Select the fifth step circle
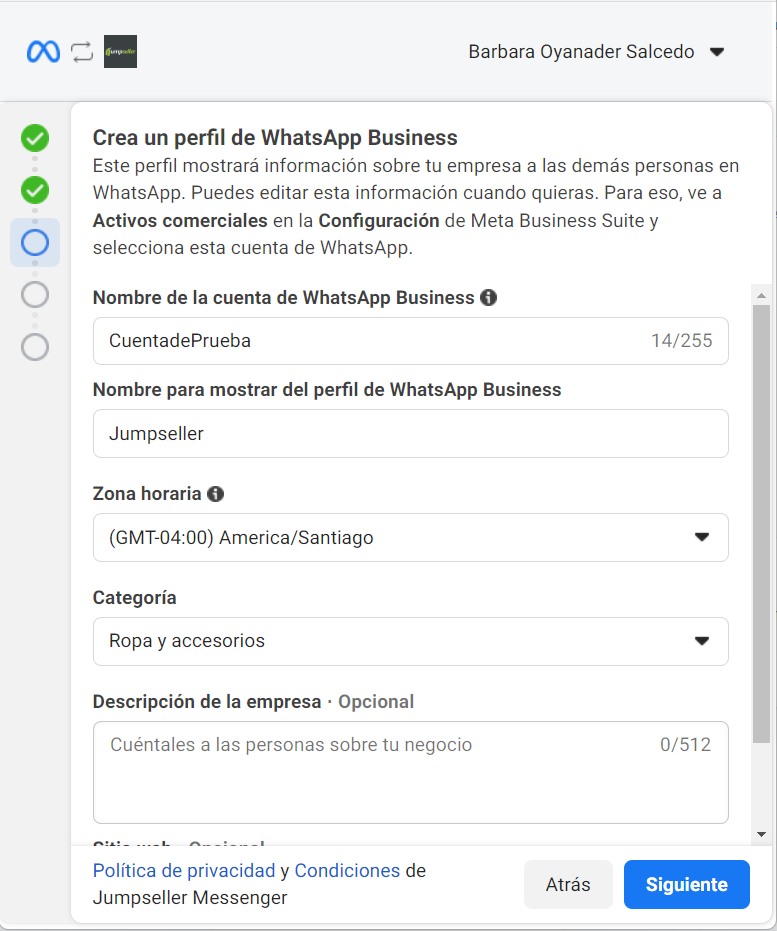Screen dimensions: 777x931 click(x=35, y=347)
